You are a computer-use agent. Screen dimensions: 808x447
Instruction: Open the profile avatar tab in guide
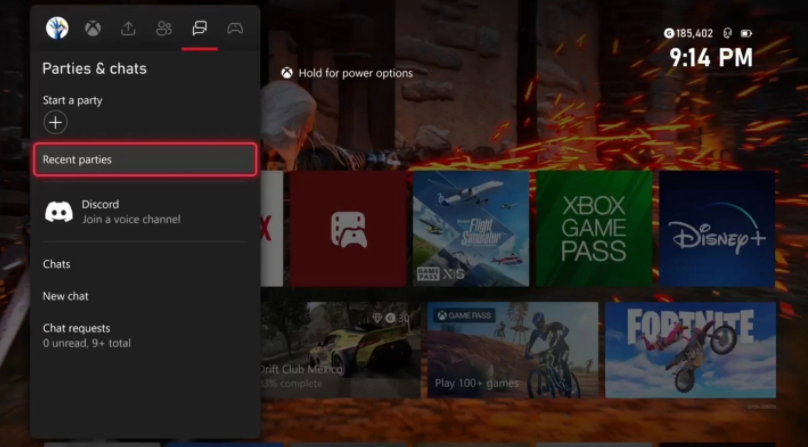click(57, 28)
